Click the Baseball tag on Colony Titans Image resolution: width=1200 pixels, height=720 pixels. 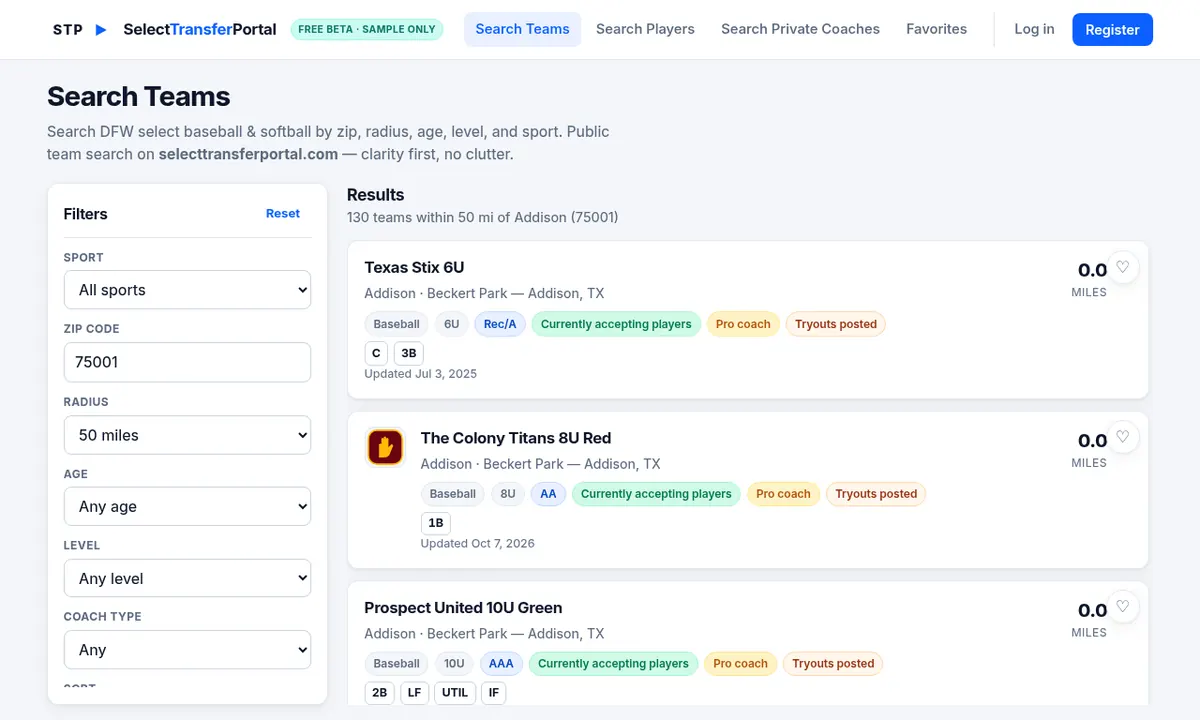pyautogui.click(x=453, y=494)
